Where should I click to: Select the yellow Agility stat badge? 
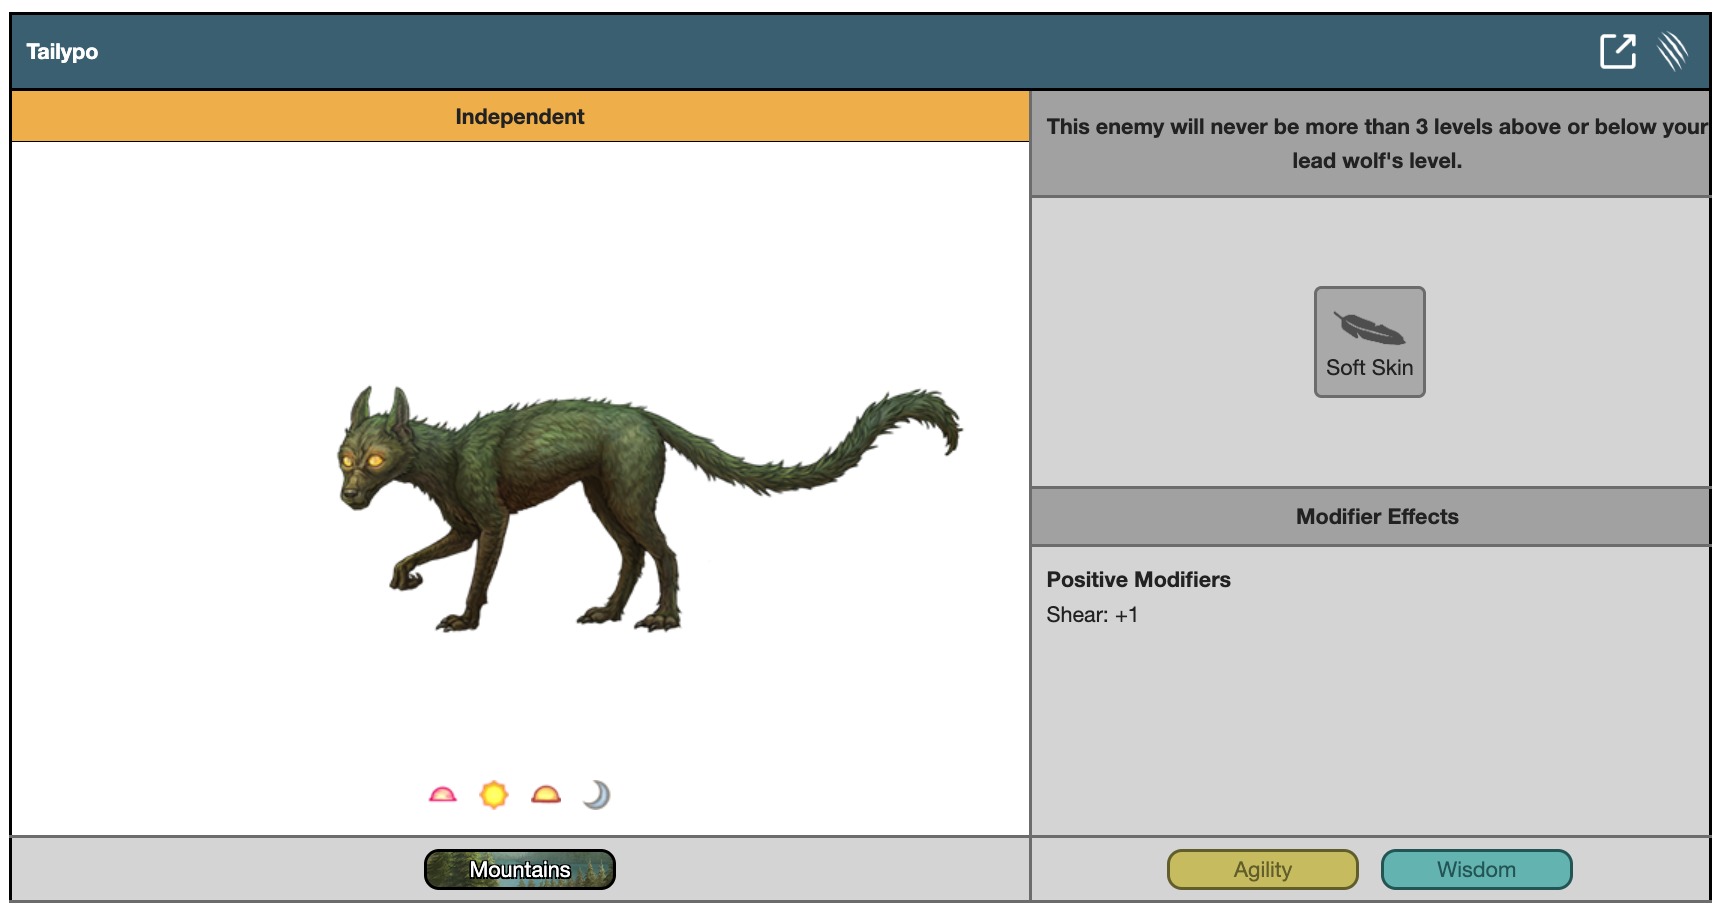click(x=1262, y=869)
